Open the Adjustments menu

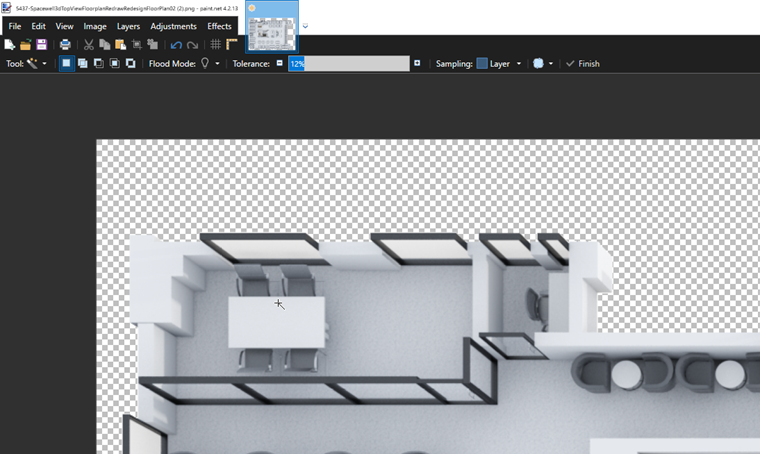[173, 26]
